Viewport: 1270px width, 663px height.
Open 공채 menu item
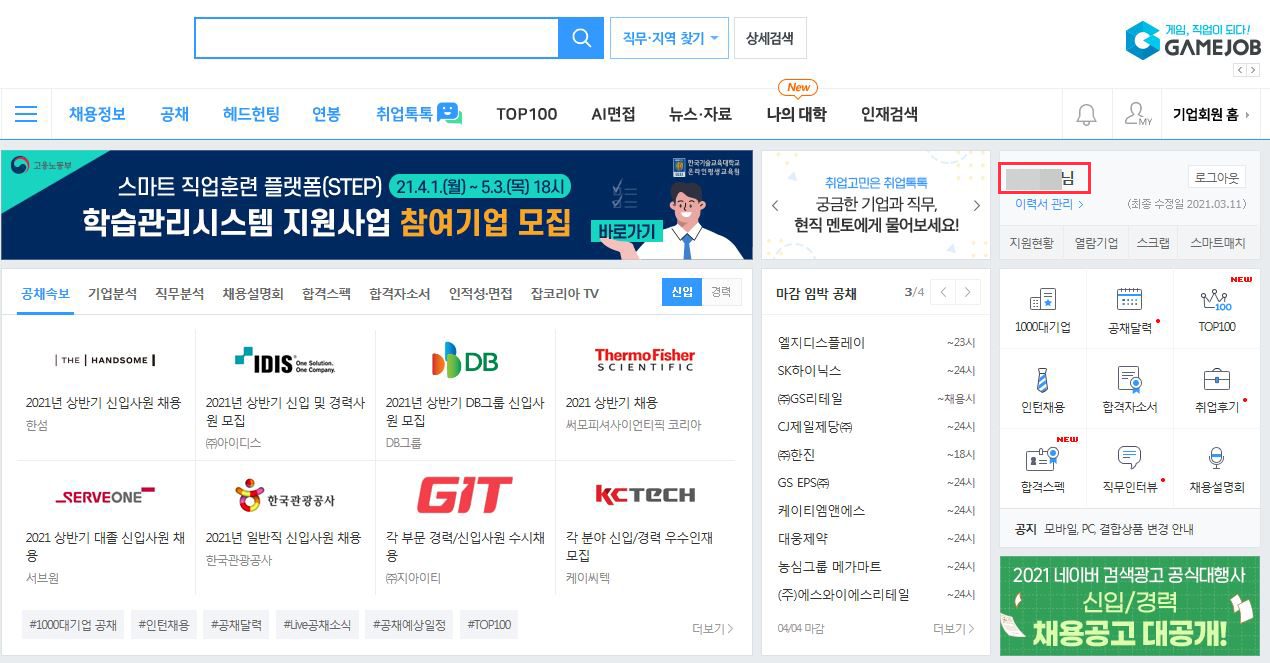174,114
